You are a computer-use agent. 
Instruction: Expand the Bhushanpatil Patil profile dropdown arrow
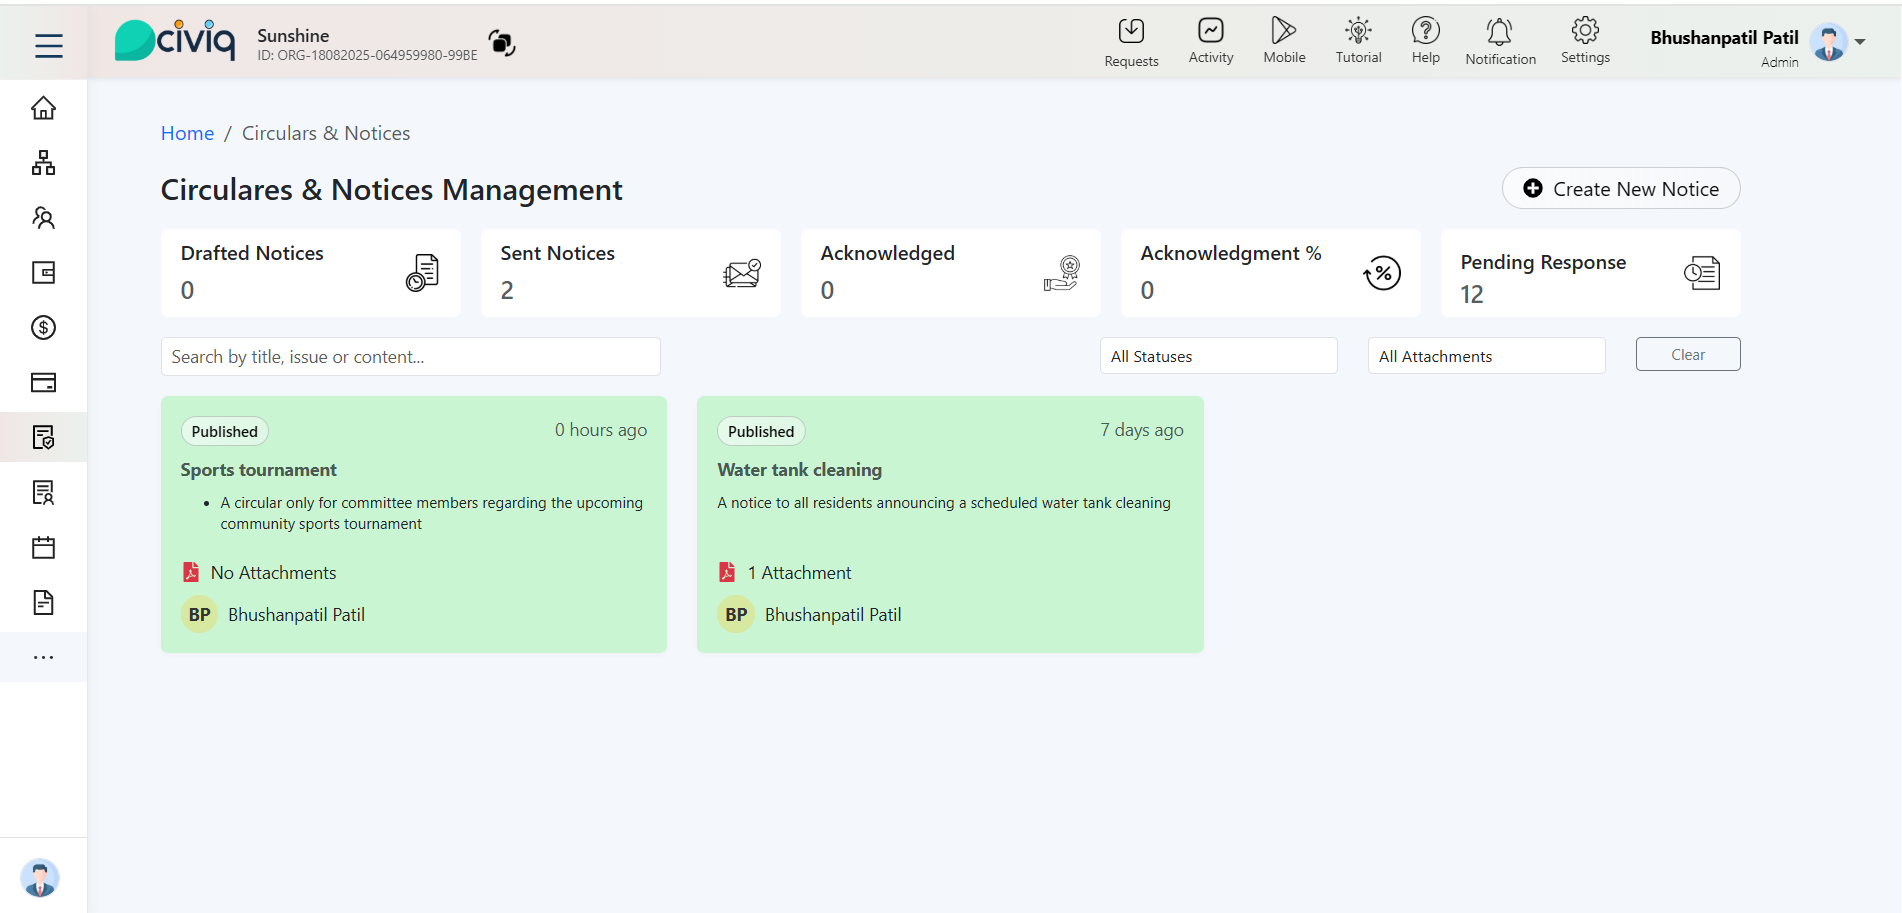click(x=1860, y=42)
